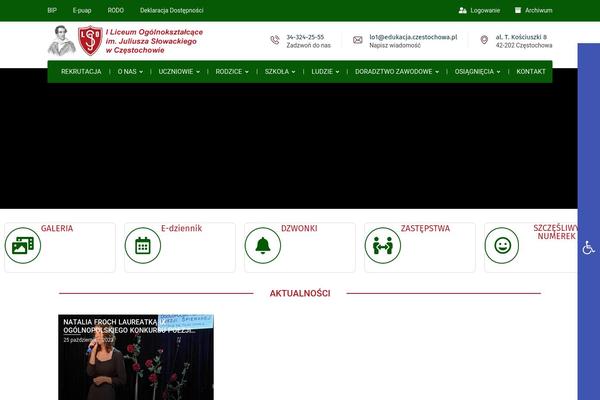Click the map pin location icon
The height and width of the screenshot is (400, 600).
click(x=484, y=40)
